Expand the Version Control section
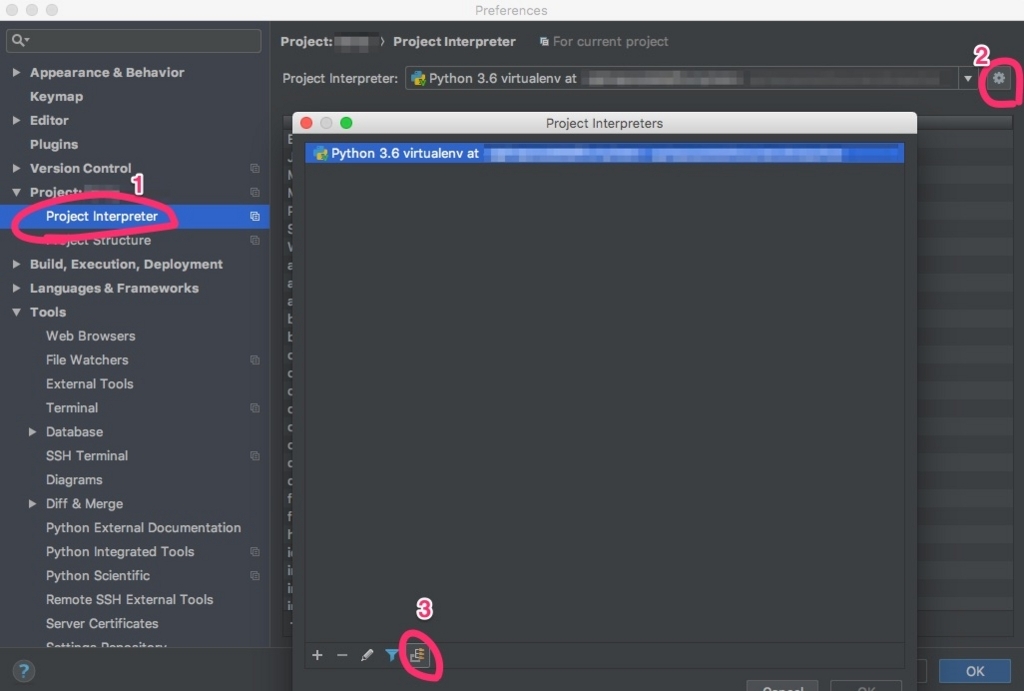The width and height of the screenshot is (1024, 691). pyautogui.click(x=16, y=169)
